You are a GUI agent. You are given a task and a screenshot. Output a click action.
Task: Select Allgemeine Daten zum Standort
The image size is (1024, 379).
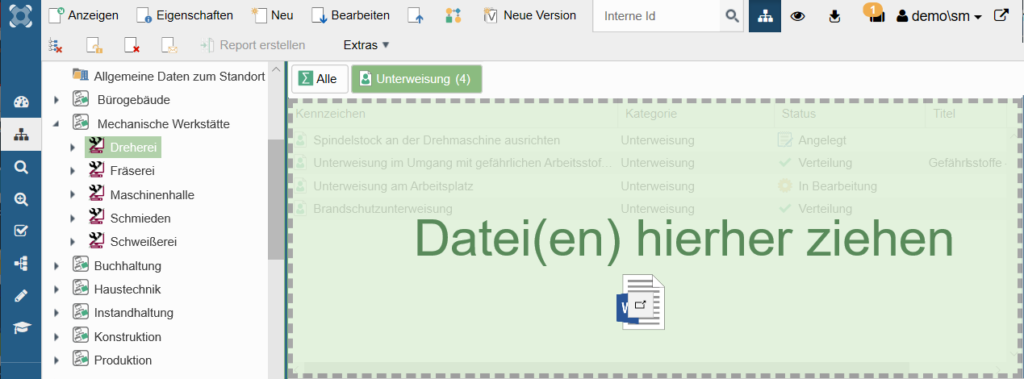tap(179, 76)
